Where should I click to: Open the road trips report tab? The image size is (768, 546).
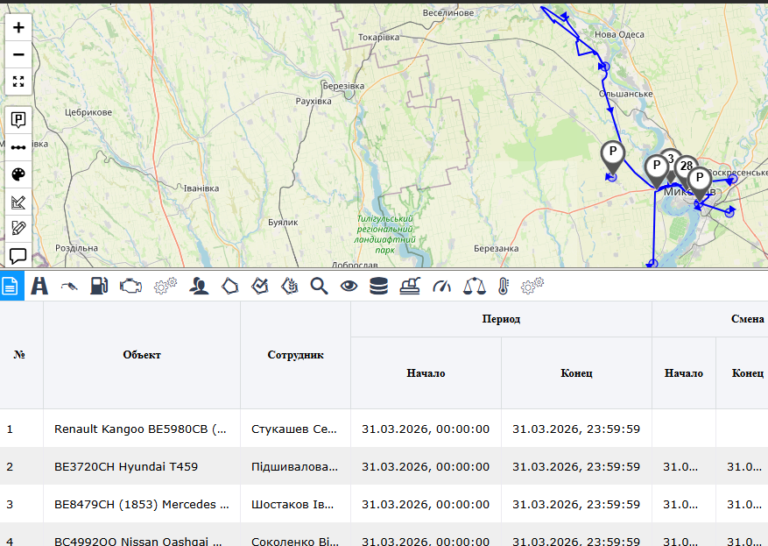tap(40, 287)
